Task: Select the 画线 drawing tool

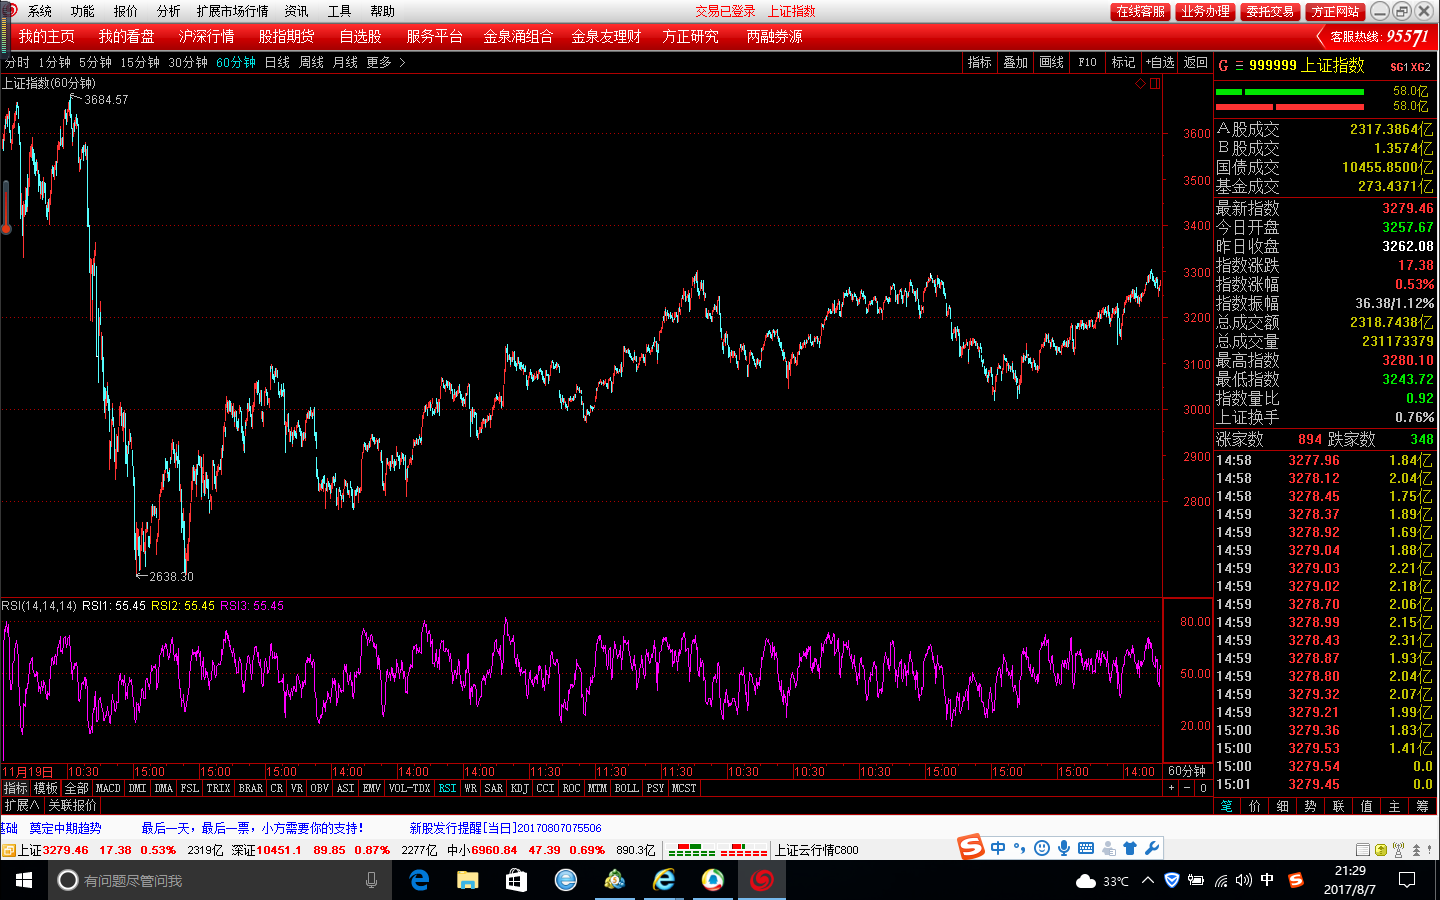Action: (x=1051, y=62)
